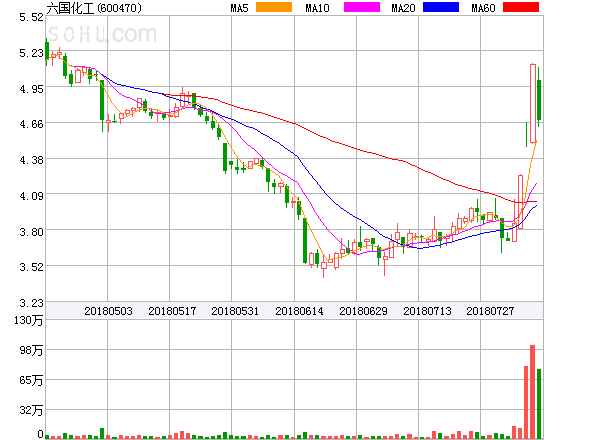Click the 20180629 date marker

pyautogui.click(x=363, y=311)
